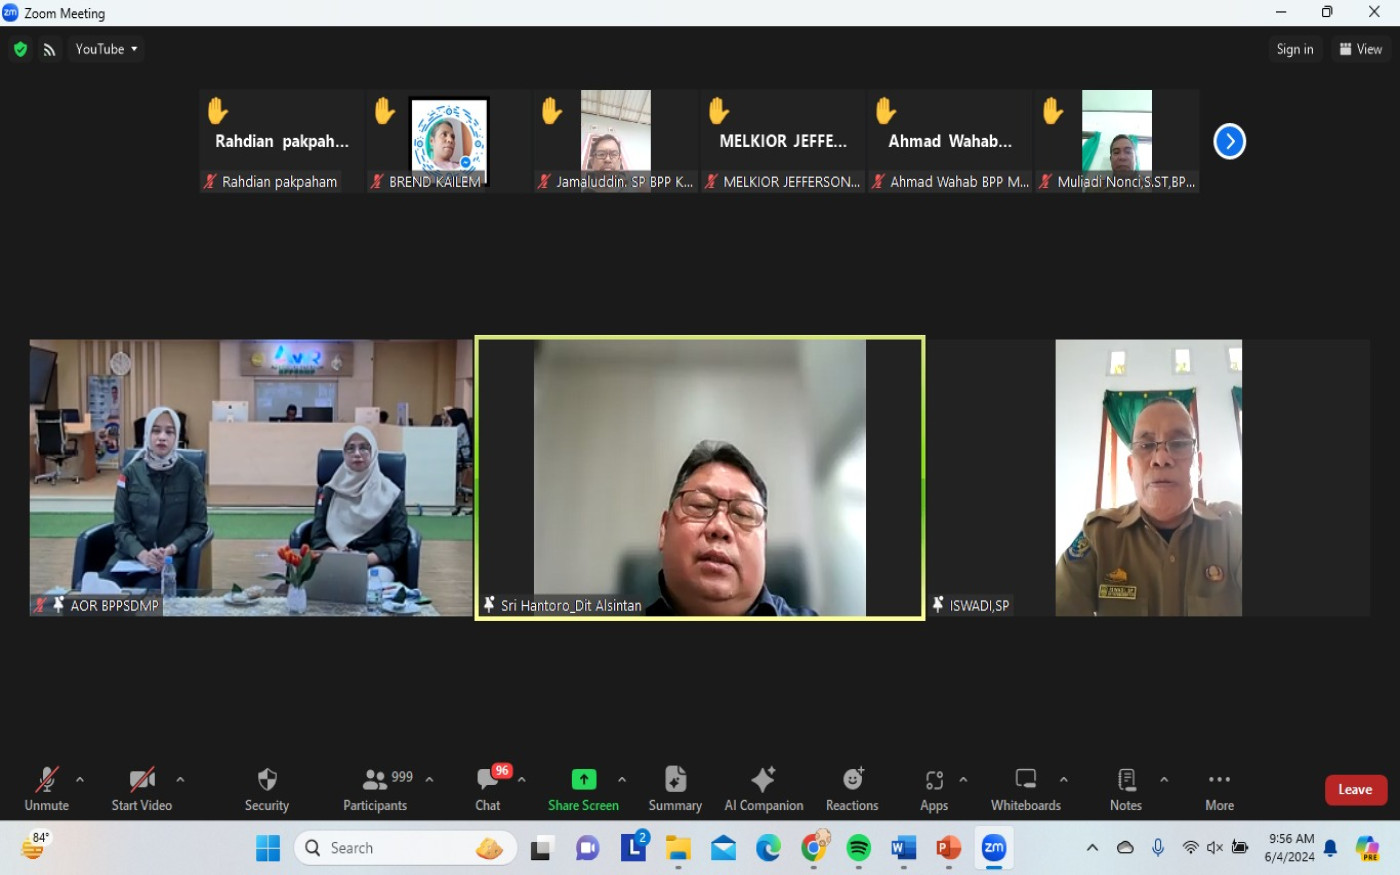Viewport: 1400px width, 875px height.
Task: Open the Reactions picker
Action: click(x=852, y=789)
